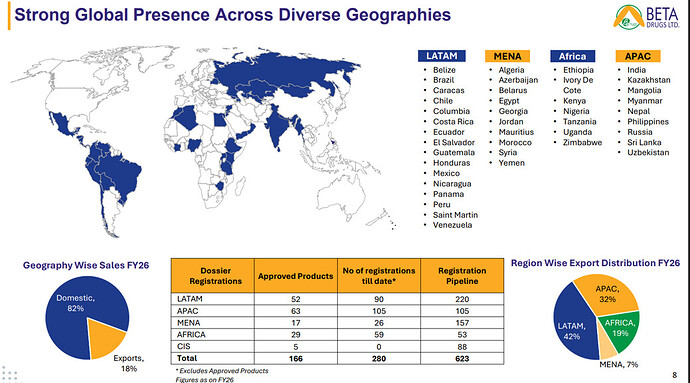
Task: Click 'Yemen' in the MENA list
Action: point(511,163)
